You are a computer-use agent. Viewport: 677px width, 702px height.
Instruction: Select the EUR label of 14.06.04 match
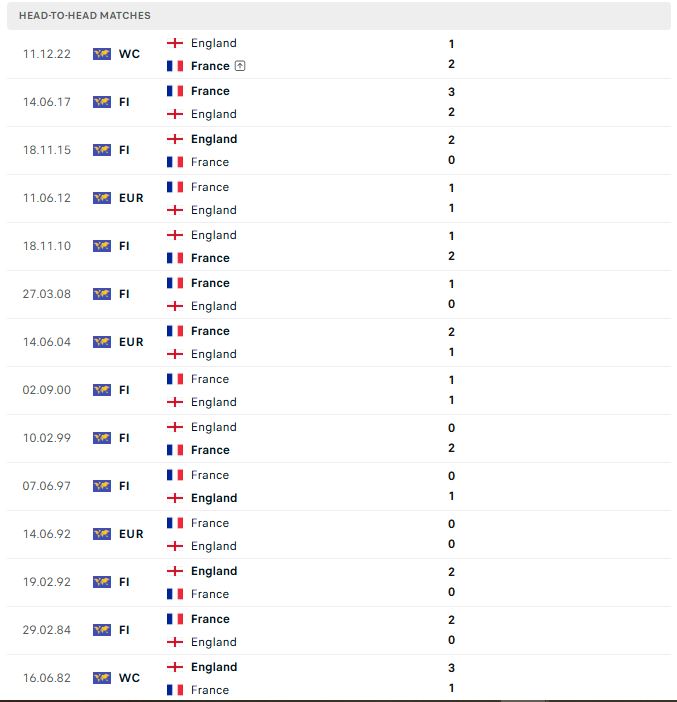pyautogui.click(x=131, y=342)
